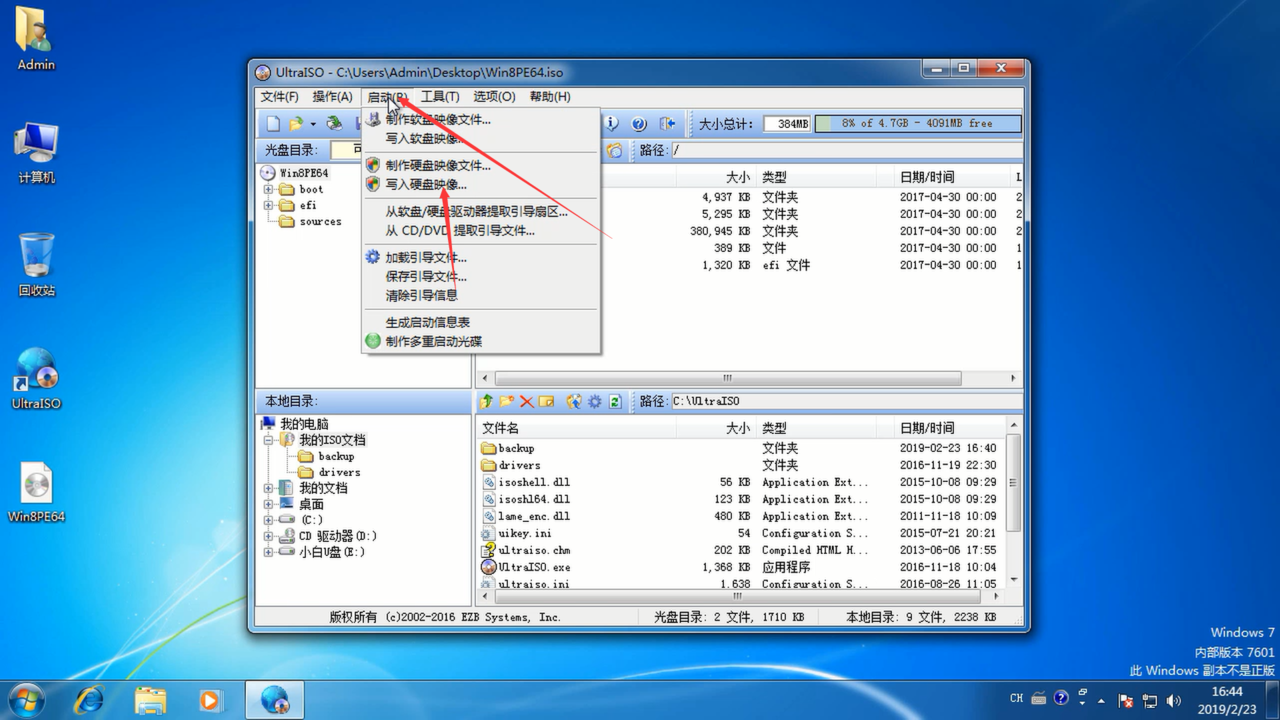Expand the CD 驱动器(D:) tree node
The height and width of the screenshot is (720, 1280).
[x=269, y=536]
